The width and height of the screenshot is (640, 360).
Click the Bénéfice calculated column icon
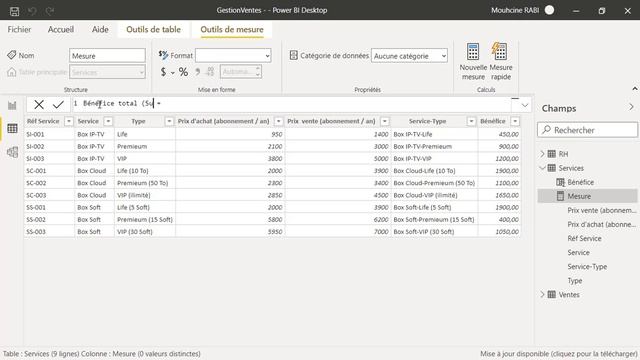[x=560, y=182]
